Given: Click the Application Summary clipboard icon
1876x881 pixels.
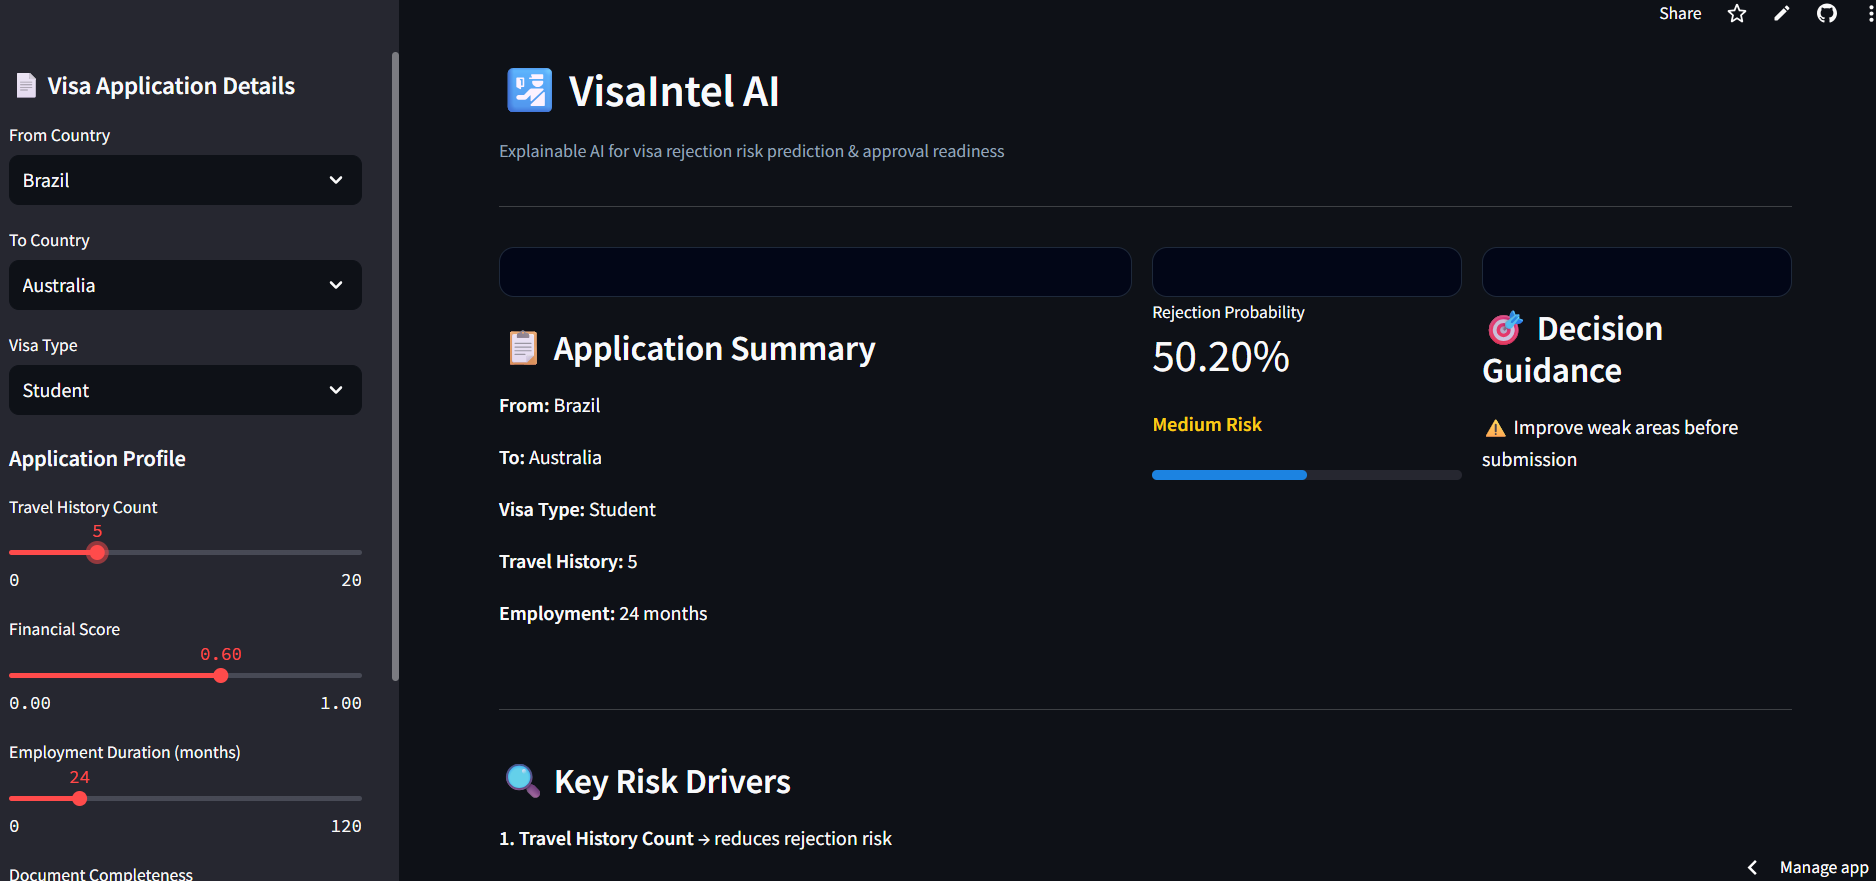Looking at the screenshot, I should (x=523, y=348).
